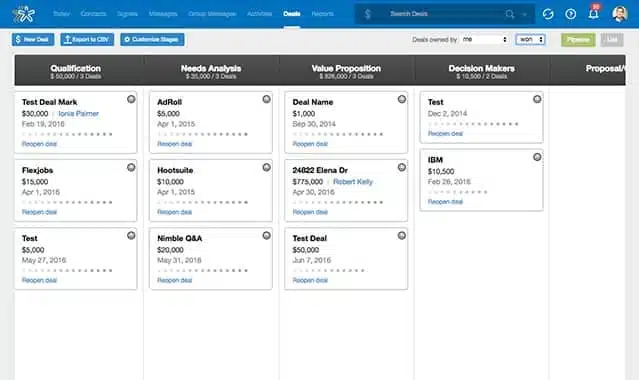639x380 pixels.
Task: Click circle icon on Flexjobs card
Action: coord(131,167)
